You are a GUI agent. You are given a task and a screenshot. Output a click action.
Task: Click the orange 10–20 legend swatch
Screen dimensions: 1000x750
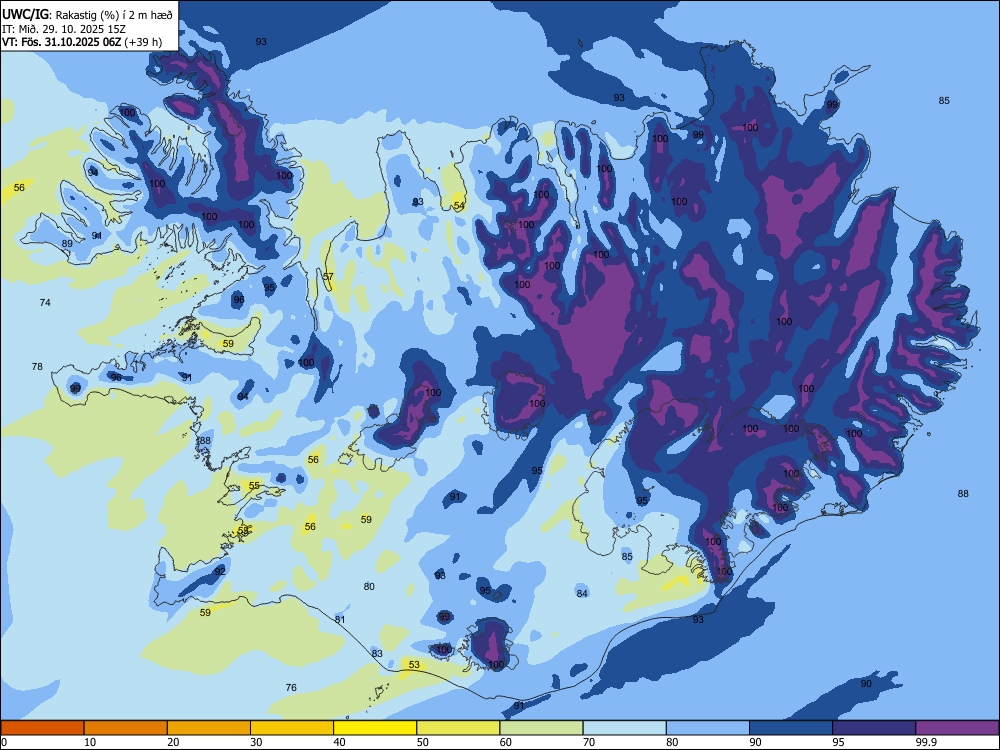click(x=126, y=728)
